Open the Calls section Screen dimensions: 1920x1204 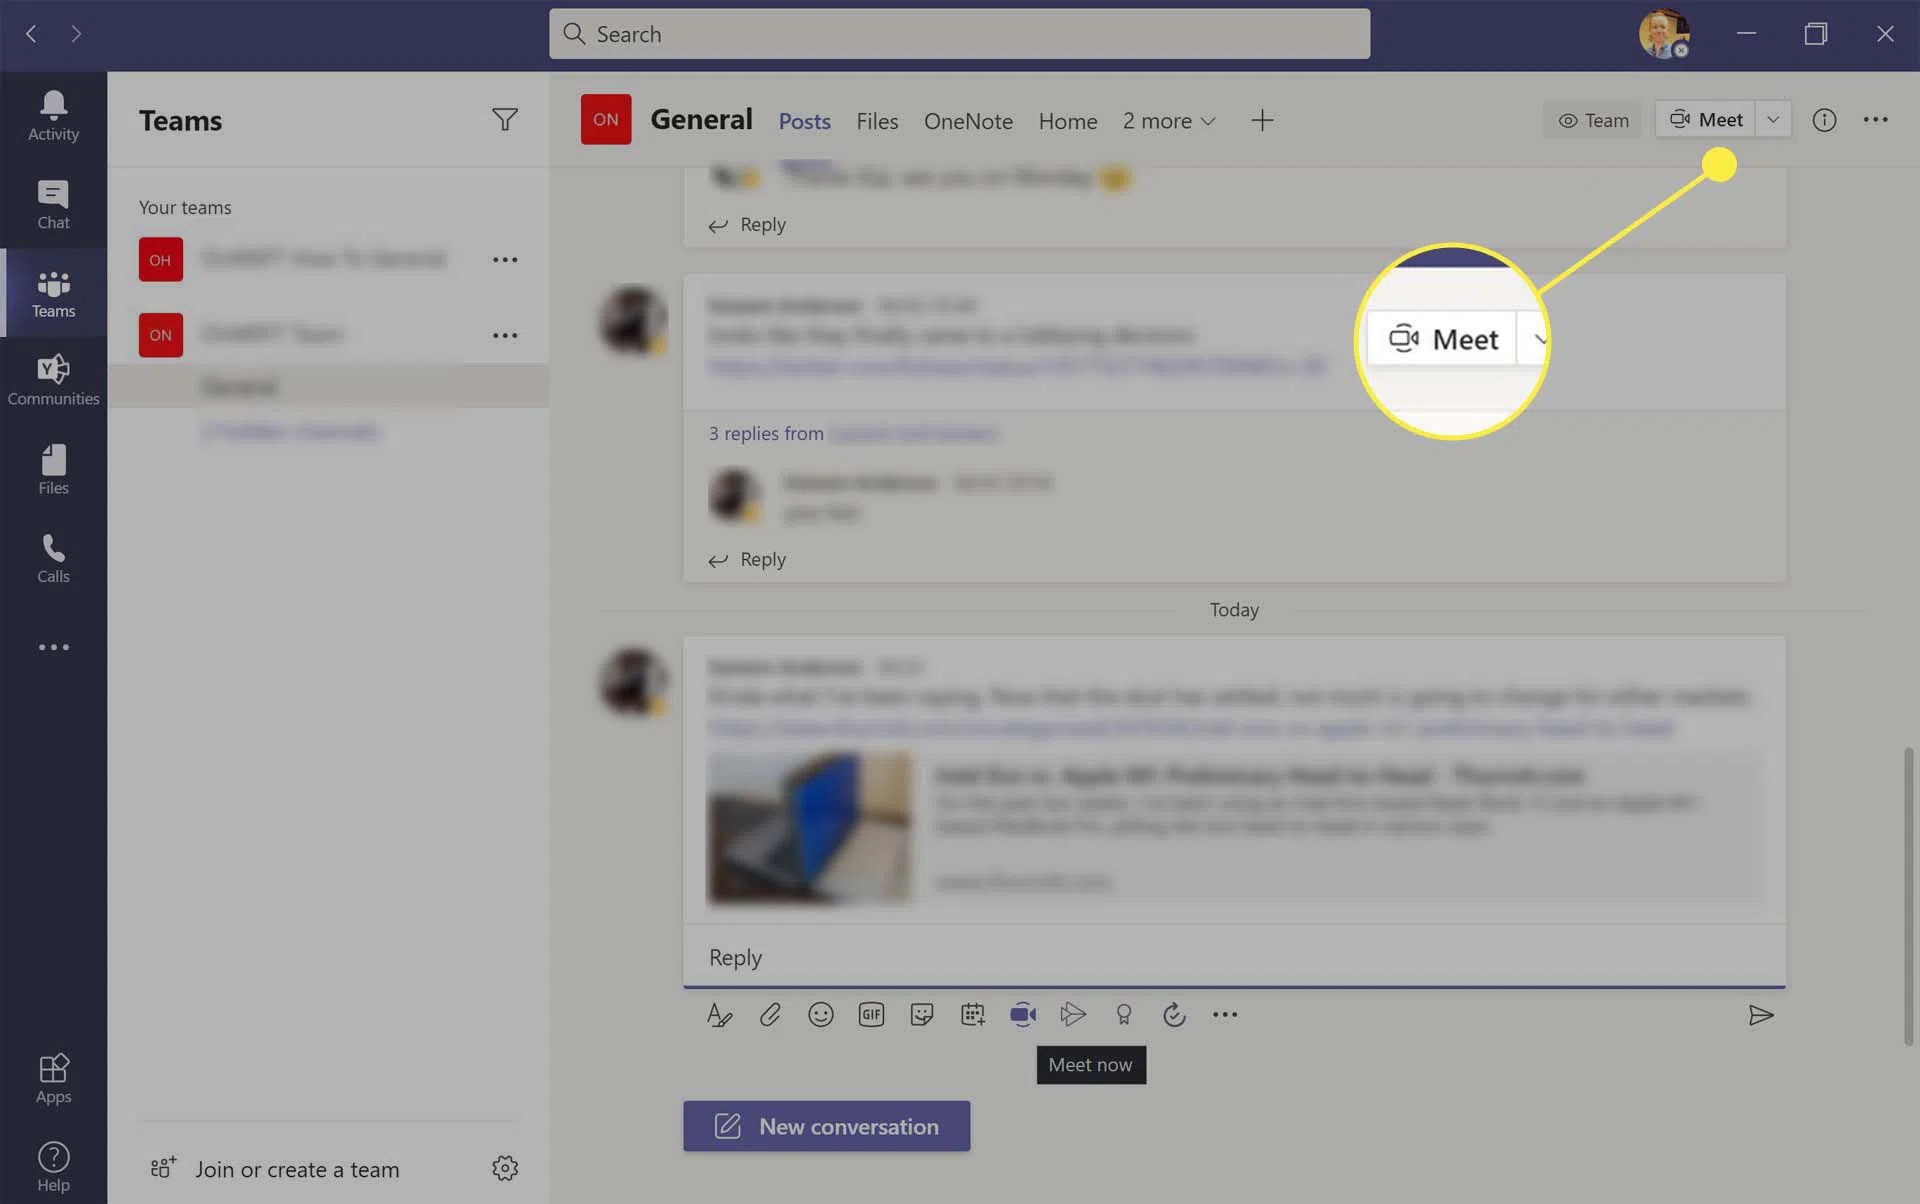(x=53, y=558)
